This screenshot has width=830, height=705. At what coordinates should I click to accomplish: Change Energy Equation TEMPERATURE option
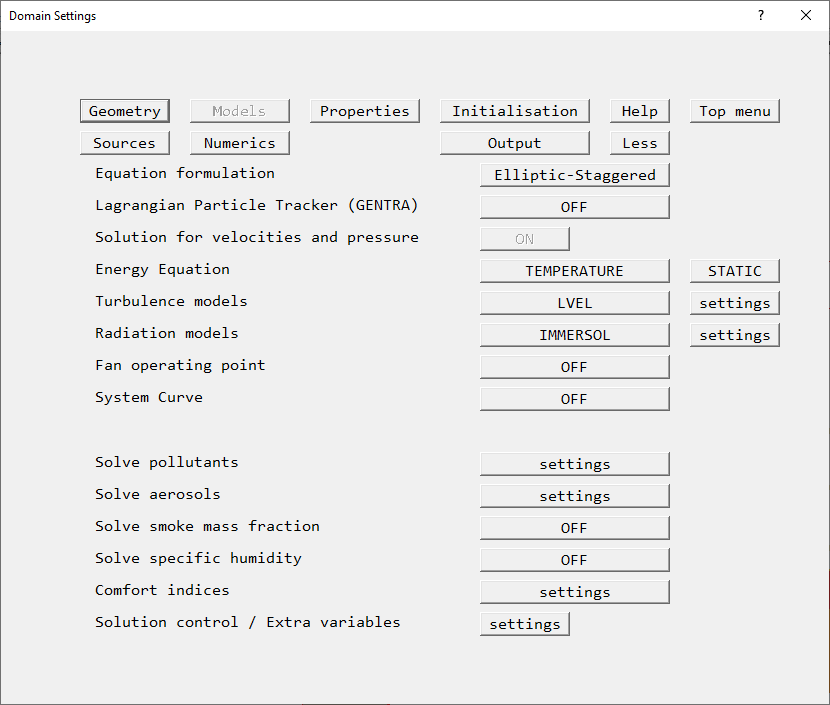[574, 271]
